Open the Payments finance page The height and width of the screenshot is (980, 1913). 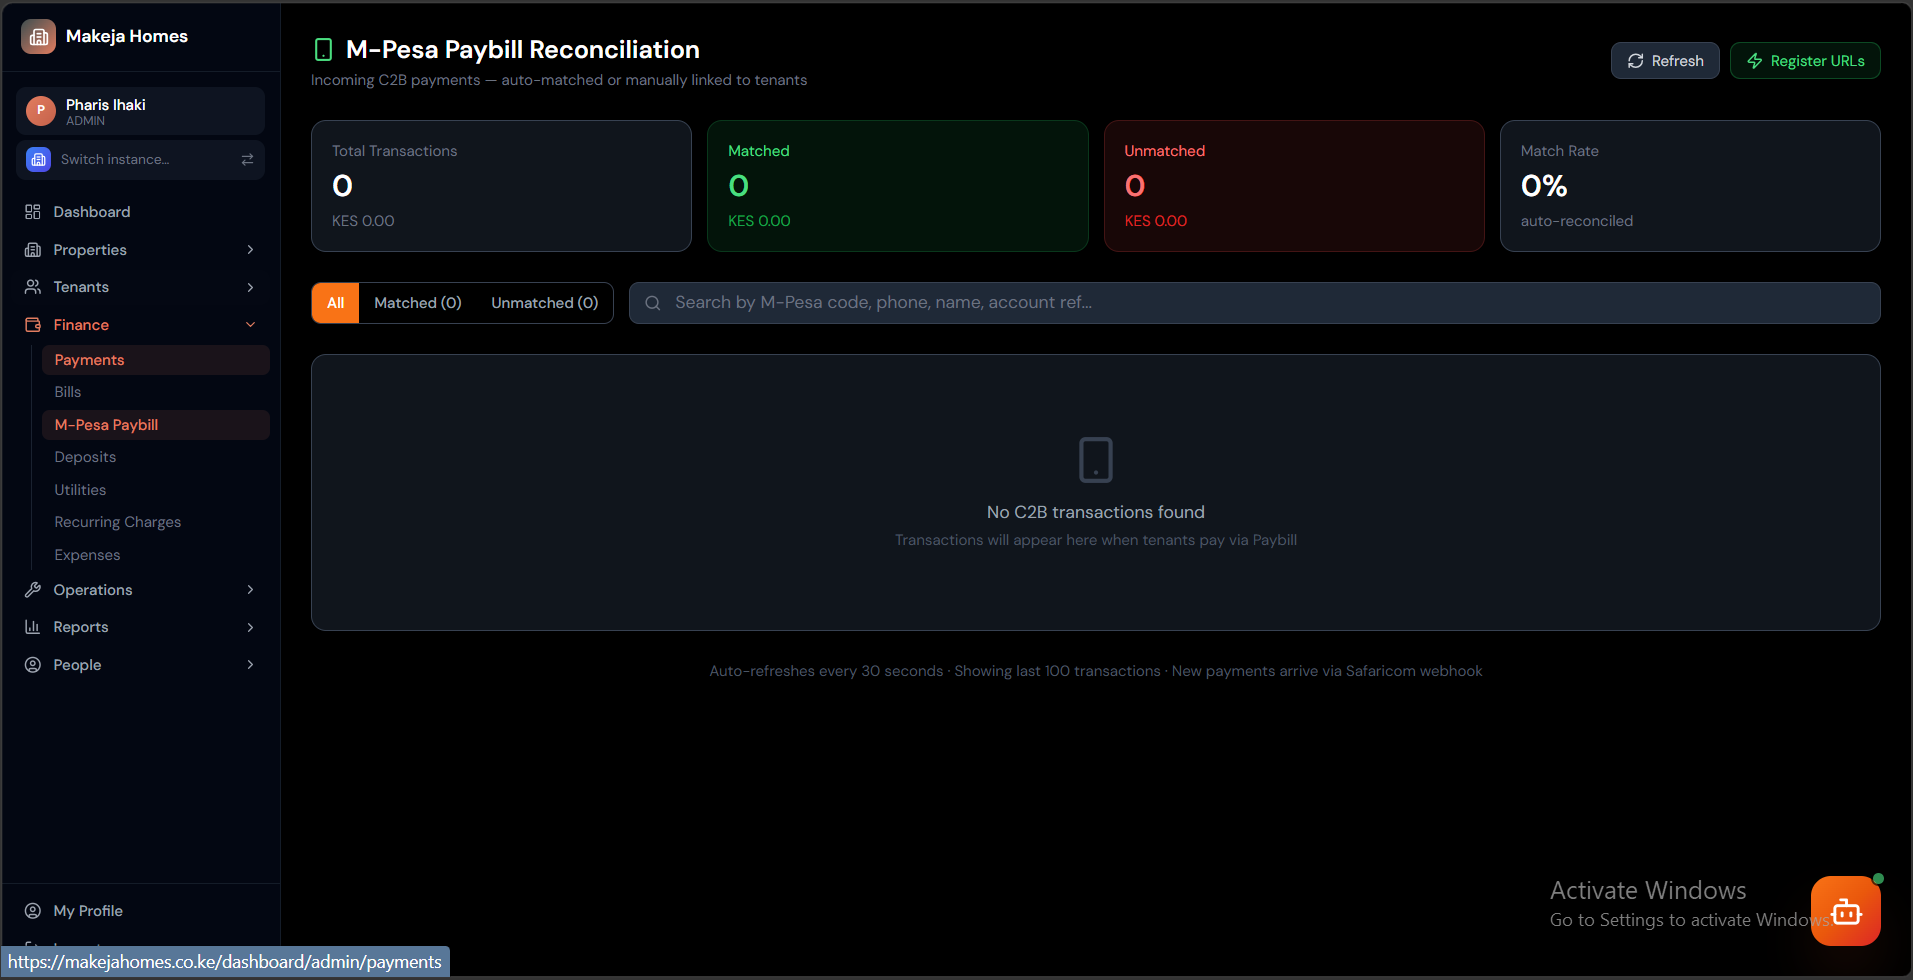pyautogui.click(x=156, y=360)
